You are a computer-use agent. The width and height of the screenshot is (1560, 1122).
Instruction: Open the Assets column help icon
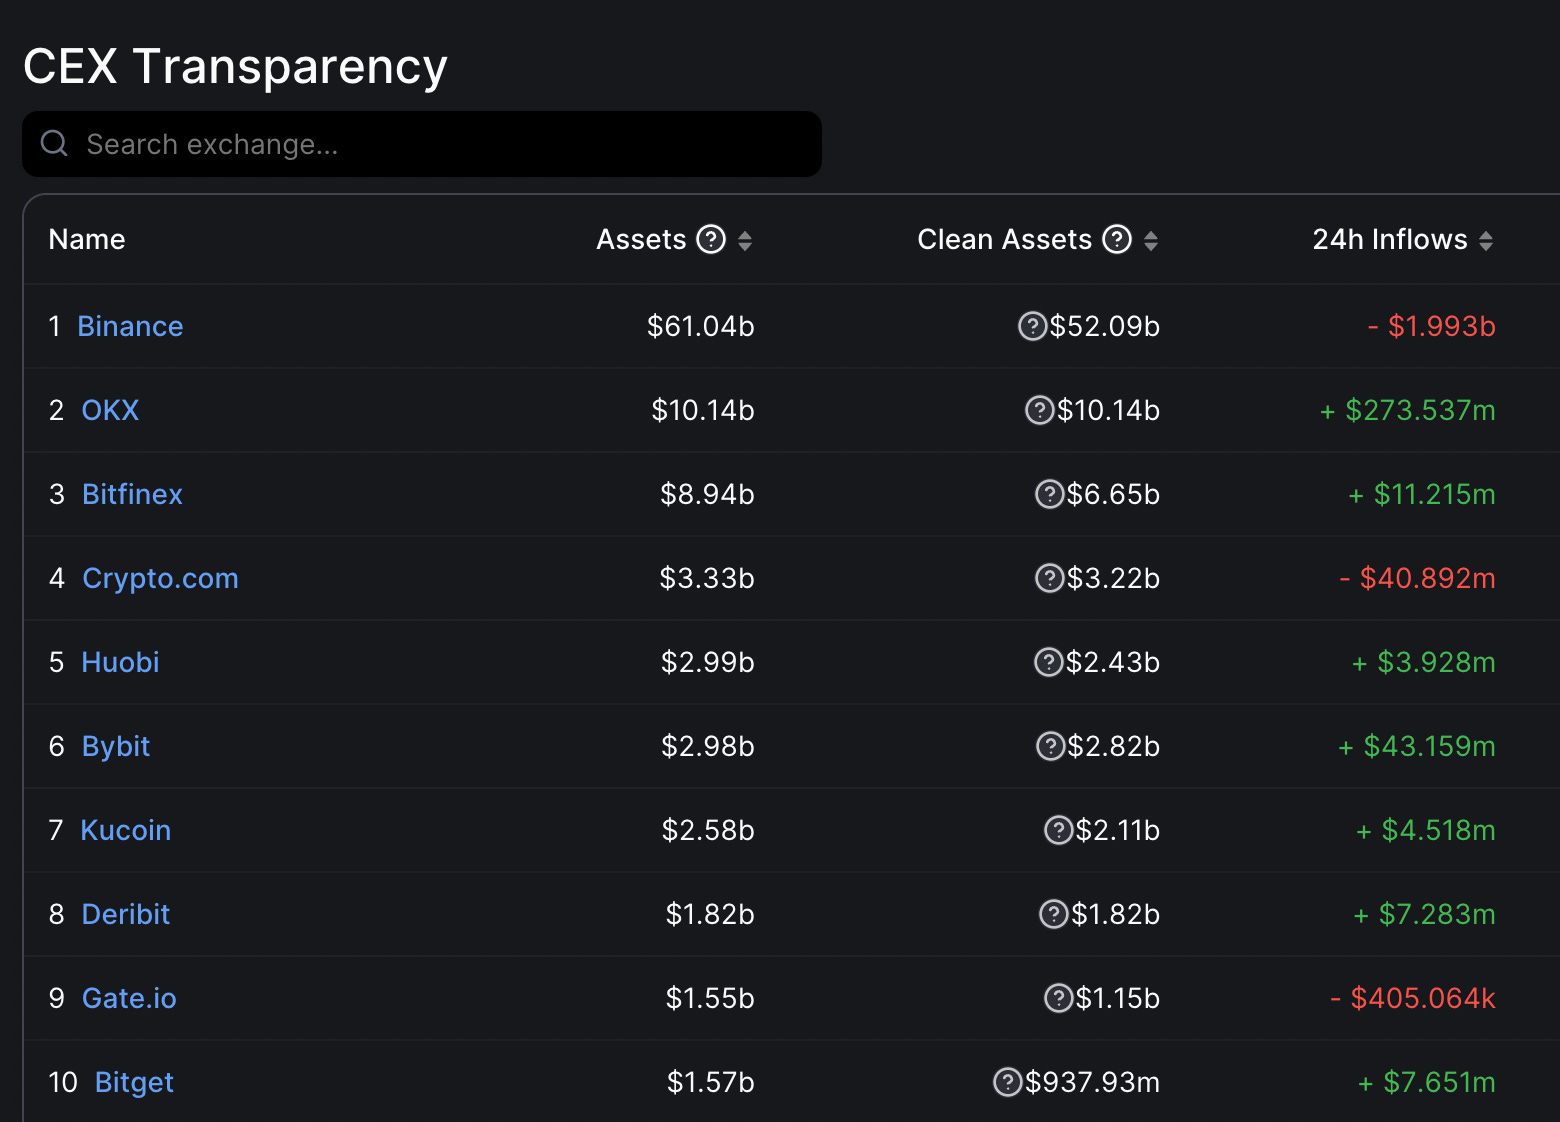pos(711,239)
